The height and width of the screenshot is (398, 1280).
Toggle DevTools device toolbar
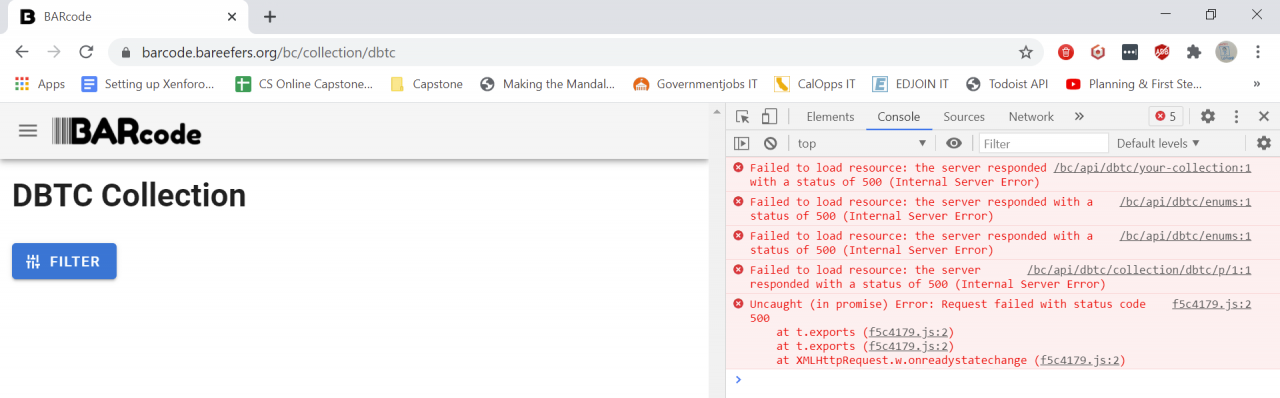769,116
